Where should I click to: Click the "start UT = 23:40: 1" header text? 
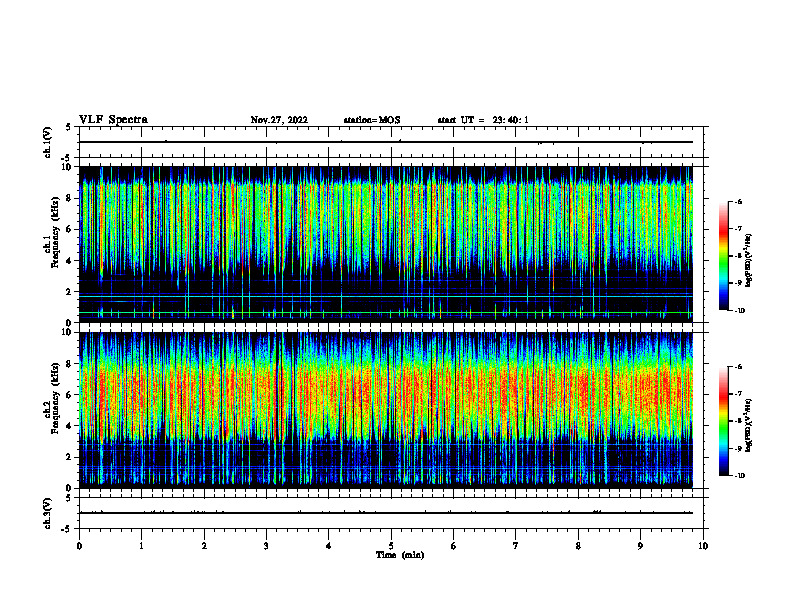coord(483,120)
